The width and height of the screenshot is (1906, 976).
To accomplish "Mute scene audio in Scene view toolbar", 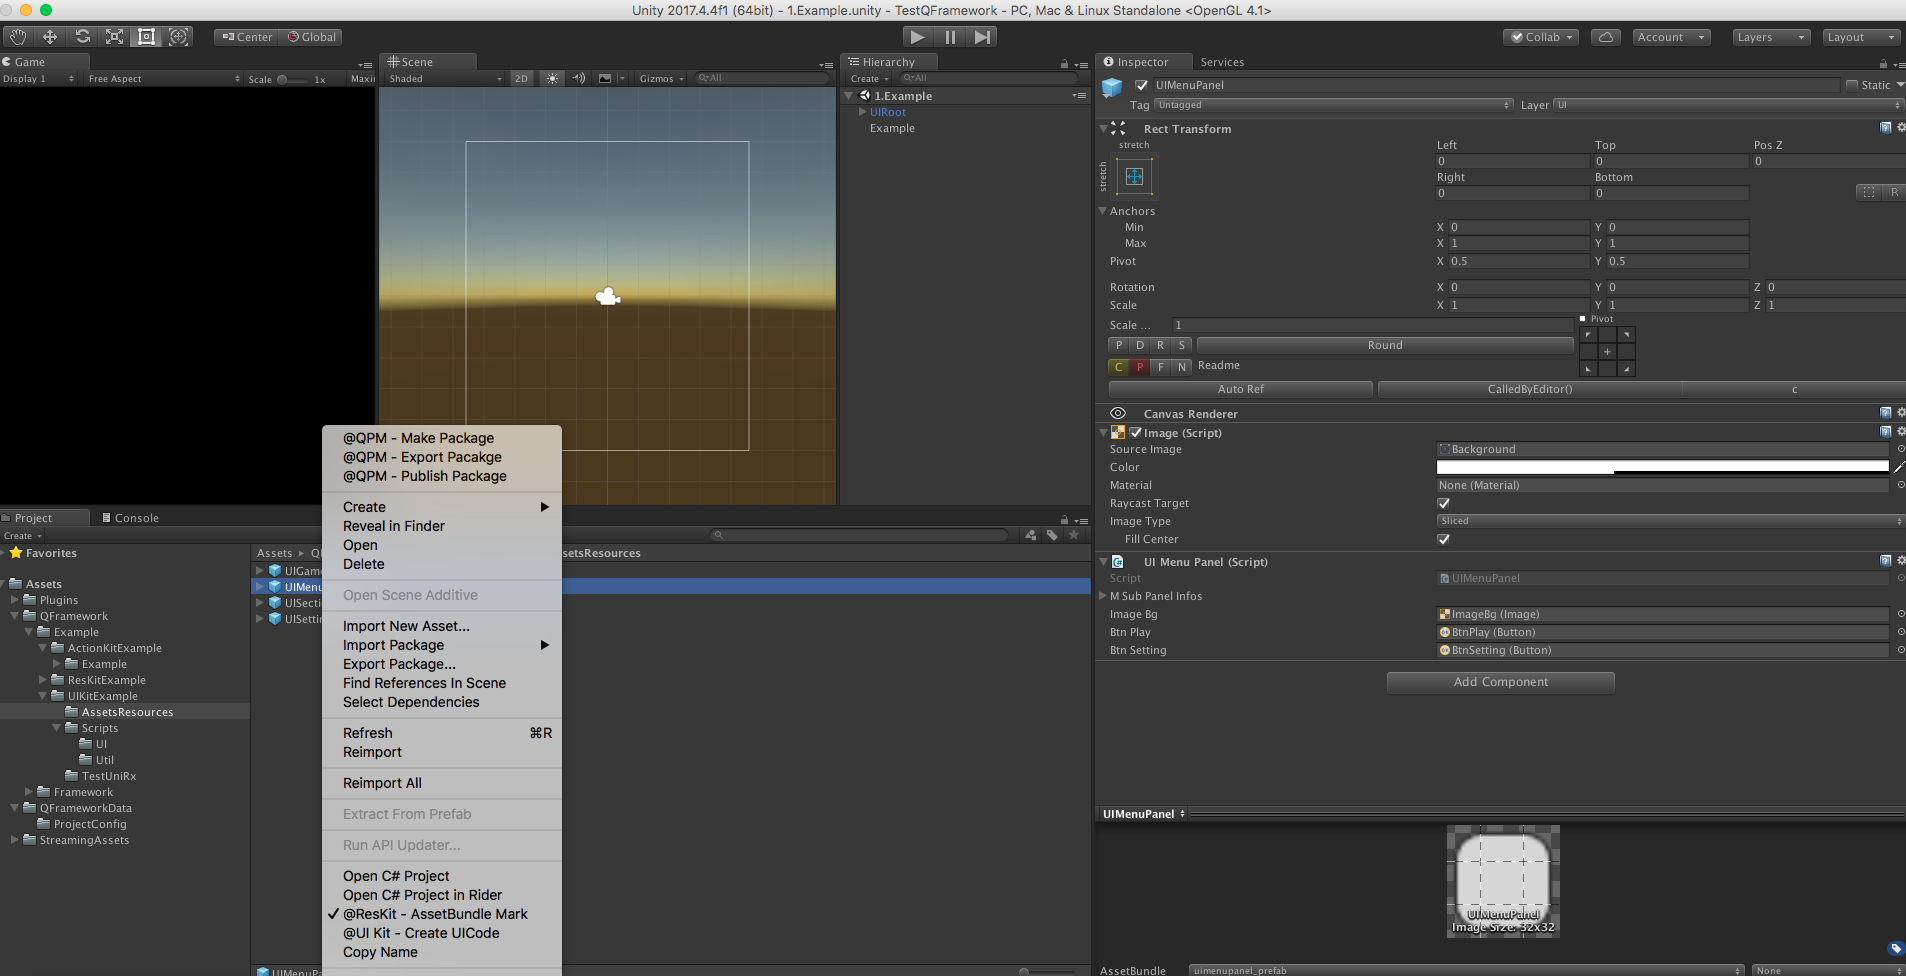I will pos(579,78).
